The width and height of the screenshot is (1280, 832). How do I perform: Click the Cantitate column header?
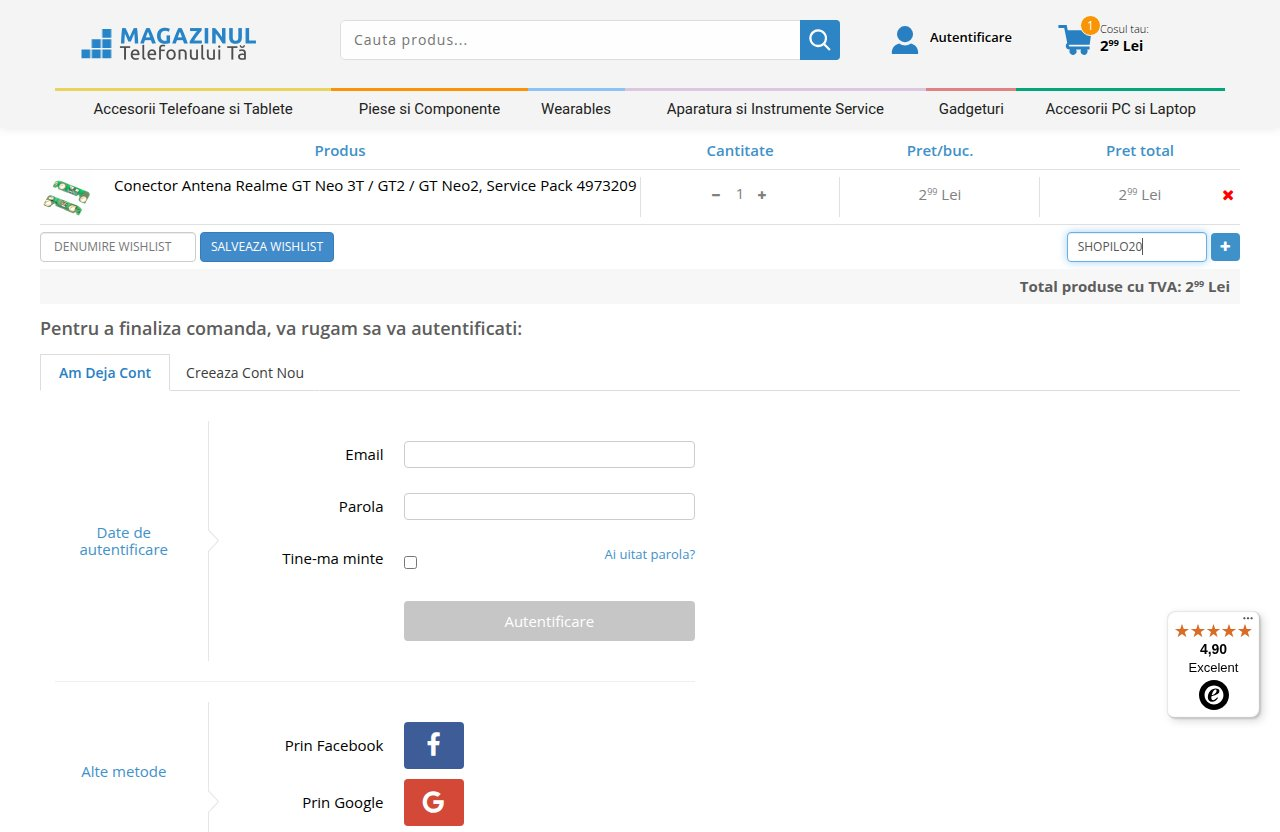pos(740,151)
